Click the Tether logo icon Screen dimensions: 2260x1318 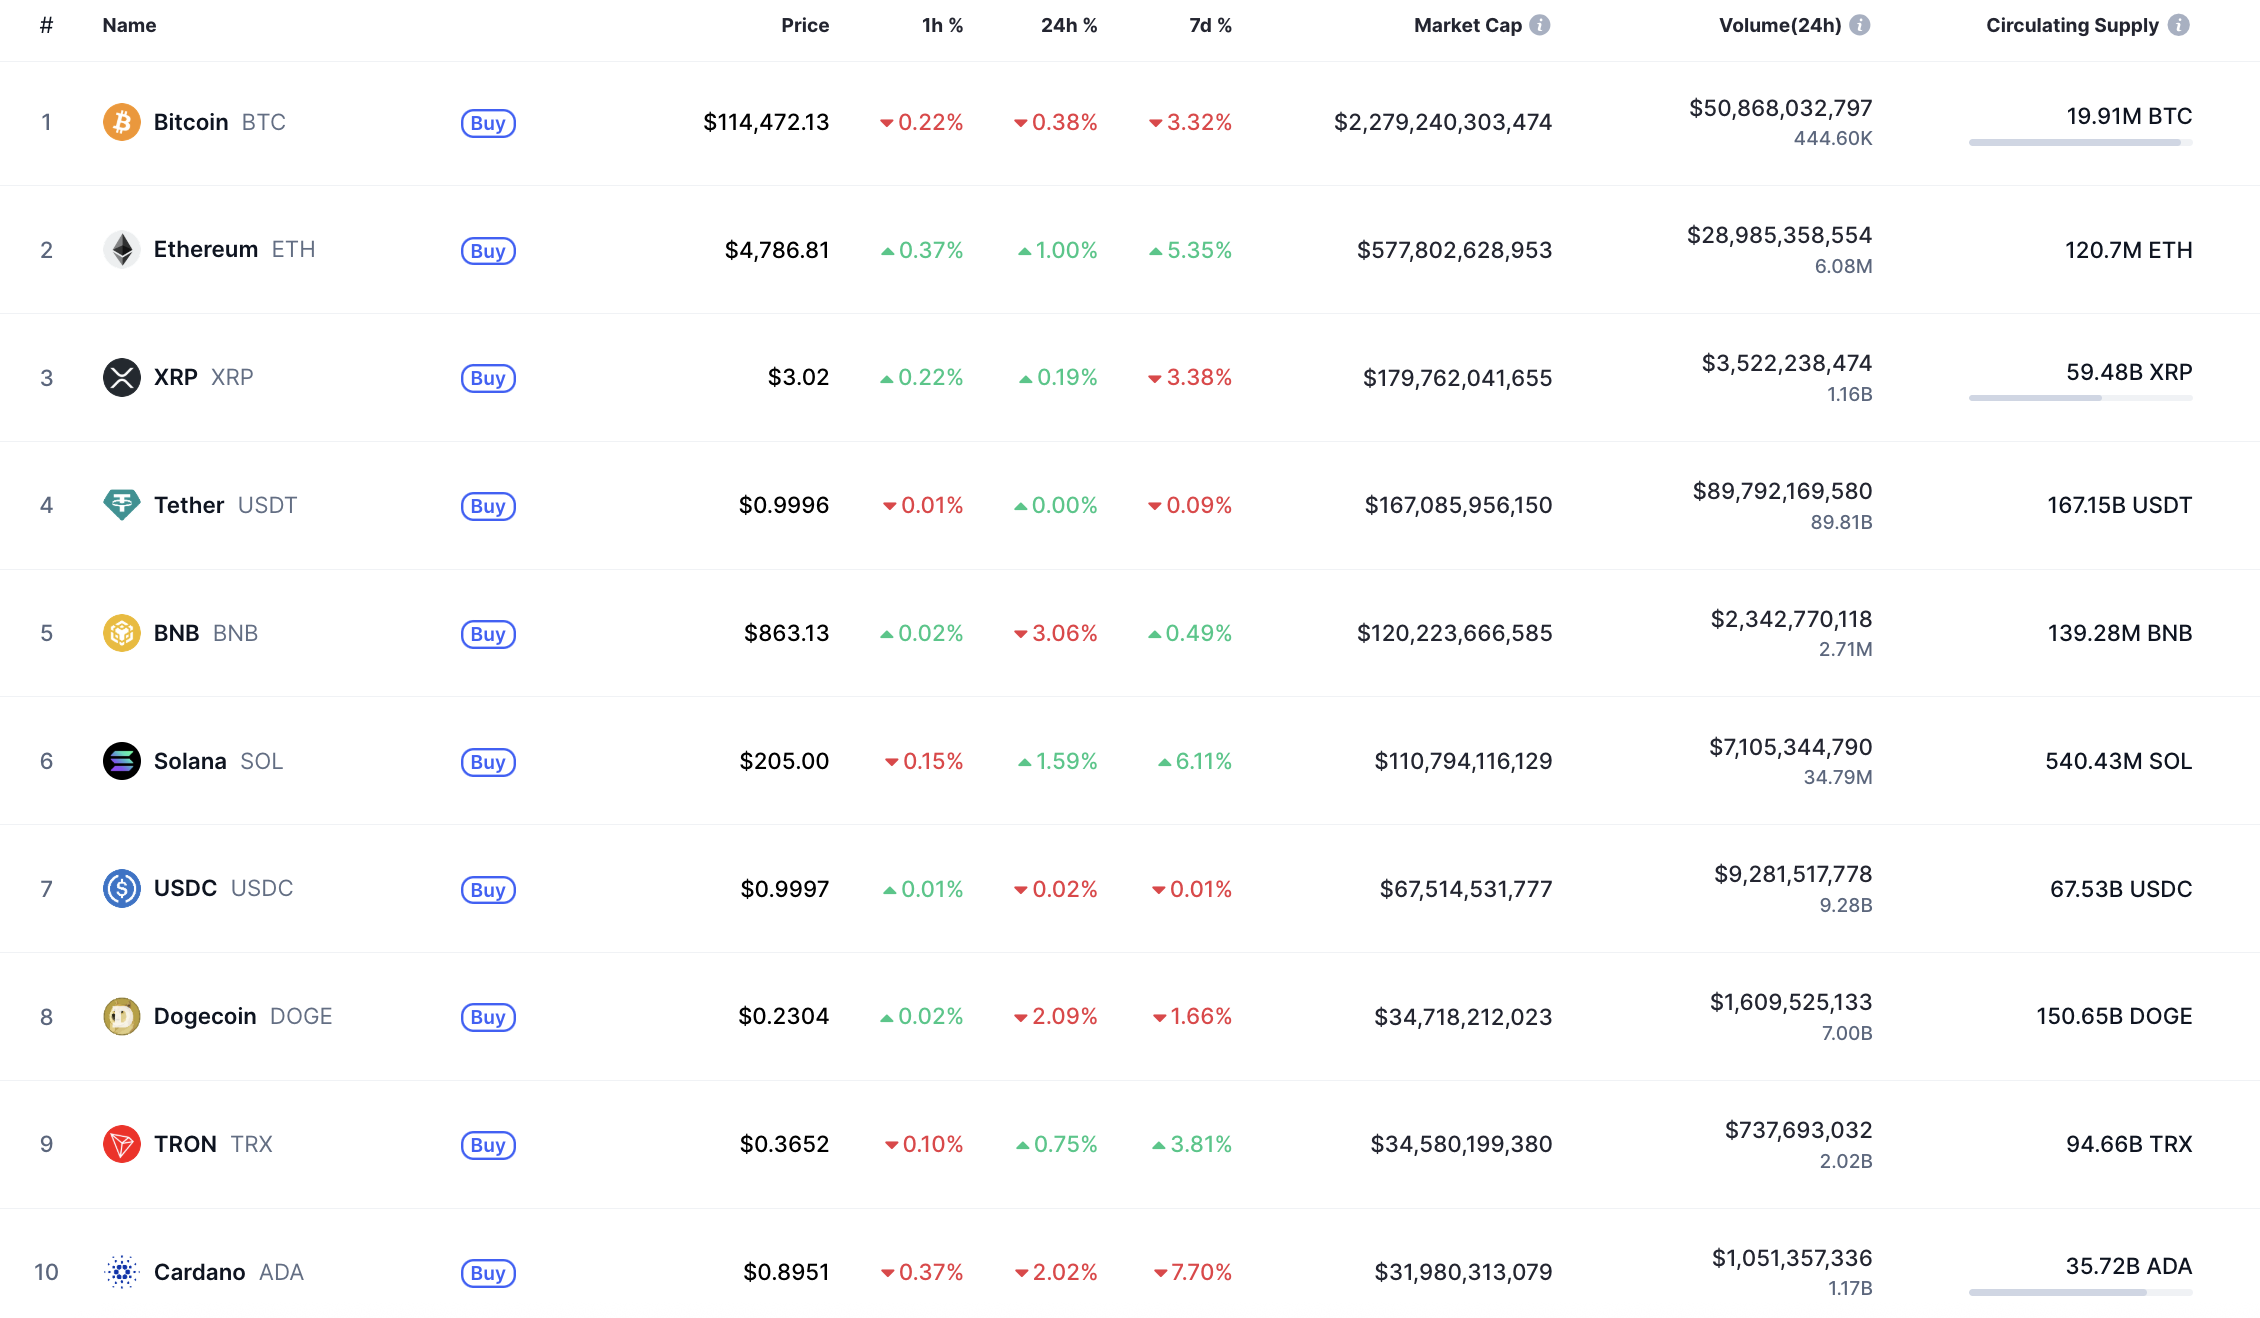pos(122,505)
